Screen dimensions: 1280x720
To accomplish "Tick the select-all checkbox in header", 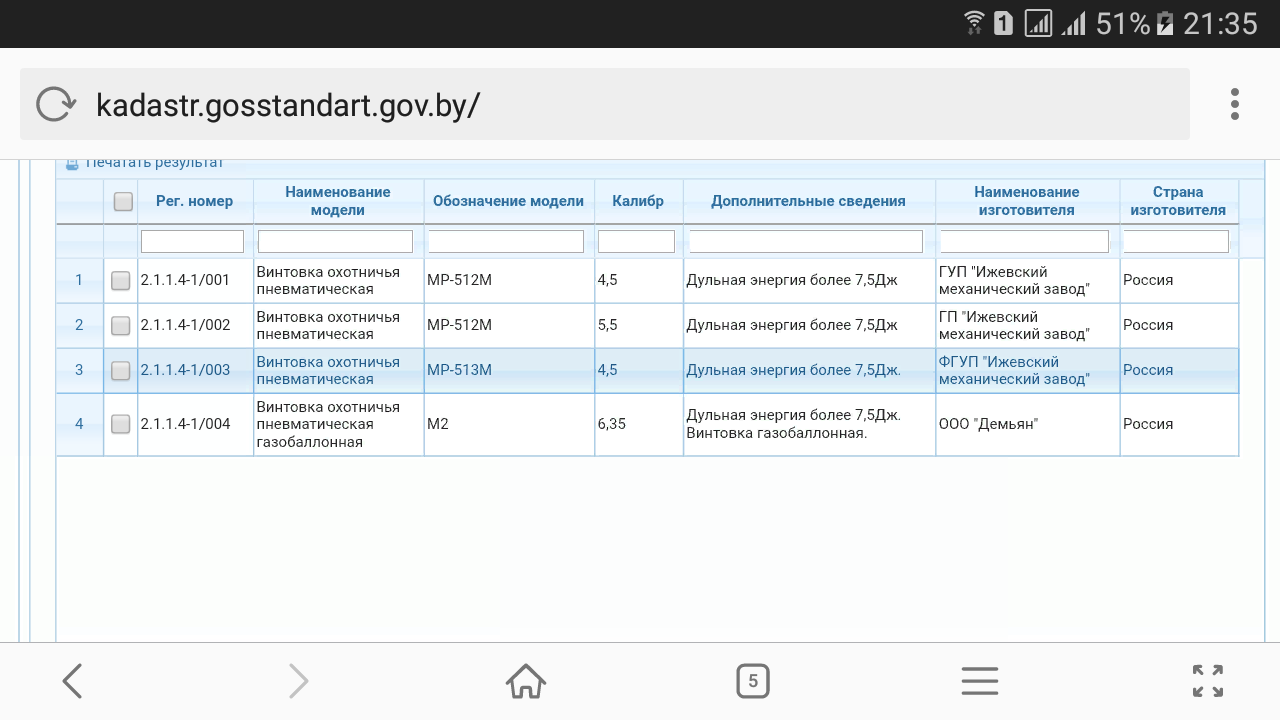I will [x=123, y=201].
